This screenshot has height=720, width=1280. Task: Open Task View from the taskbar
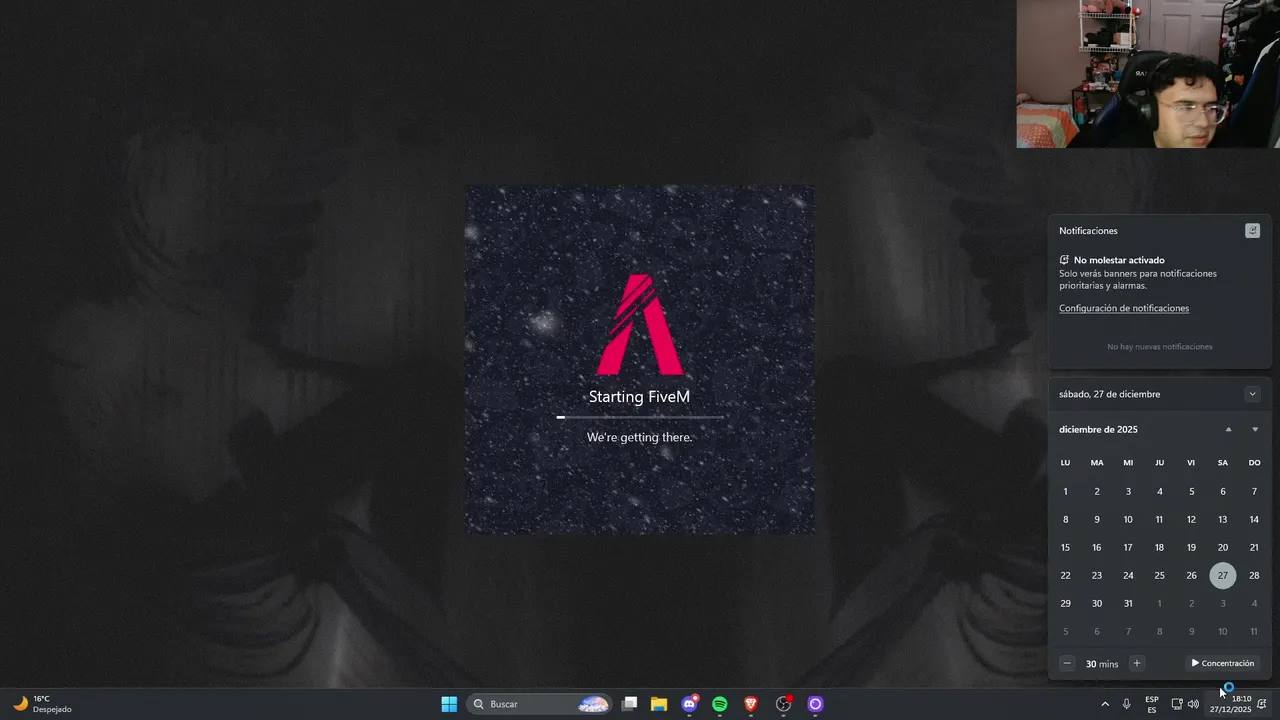point(629,704)
